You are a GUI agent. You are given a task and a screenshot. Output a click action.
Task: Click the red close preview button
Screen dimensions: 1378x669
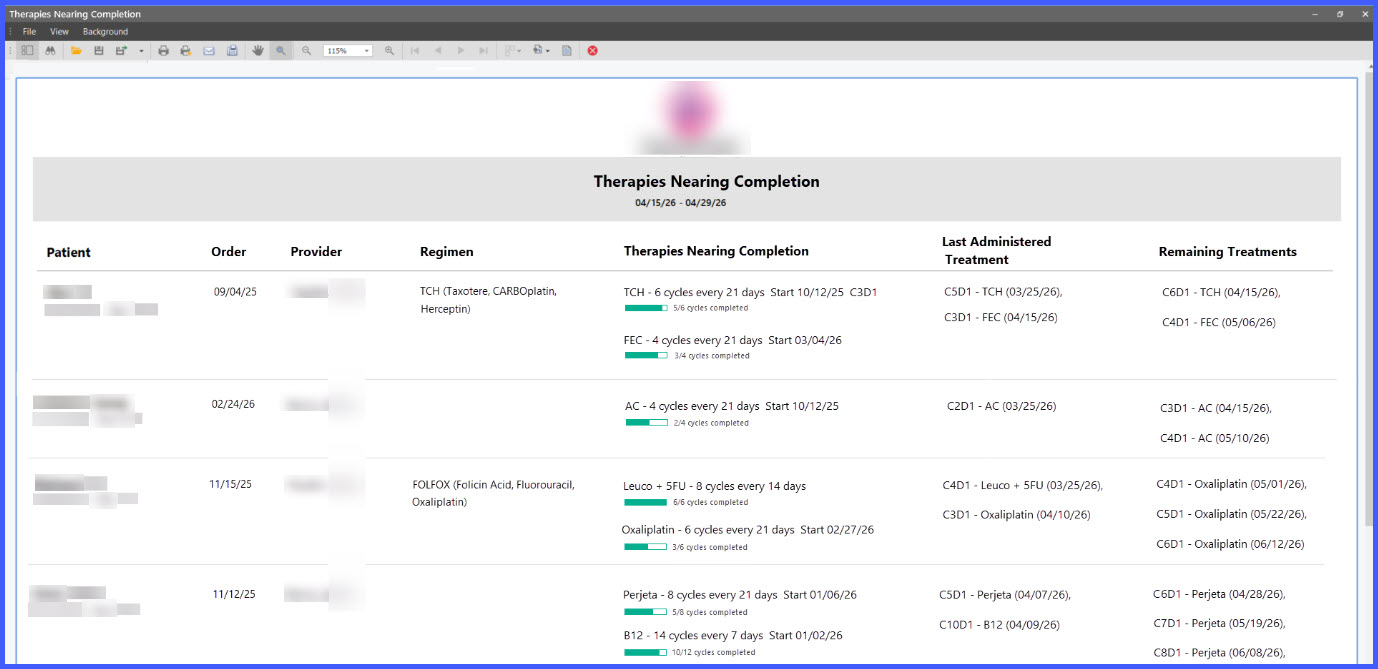(x=592, y=50)
